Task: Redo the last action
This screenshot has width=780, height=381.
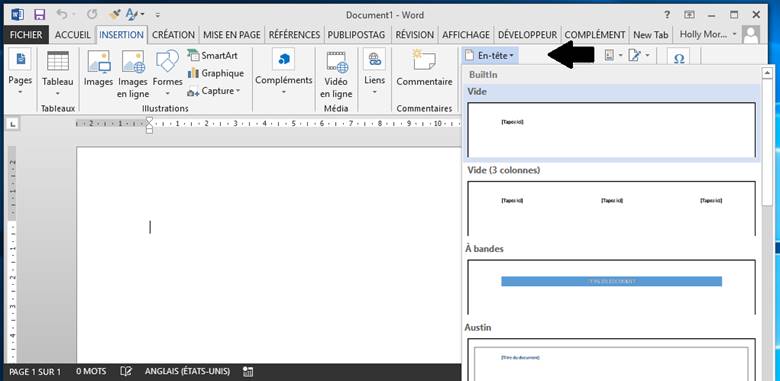Action: 92,14
